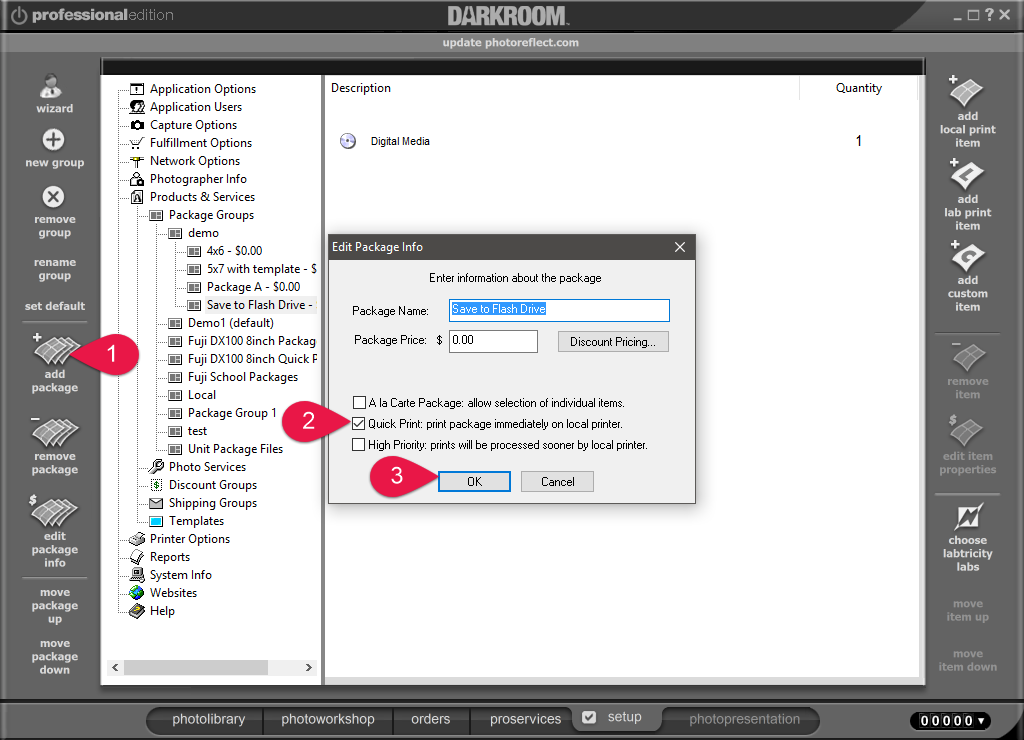The width and height of the screenshot is (1024, 740).
Task: Close the Edit Package Info dialog
Action: (x=680, y=247)
